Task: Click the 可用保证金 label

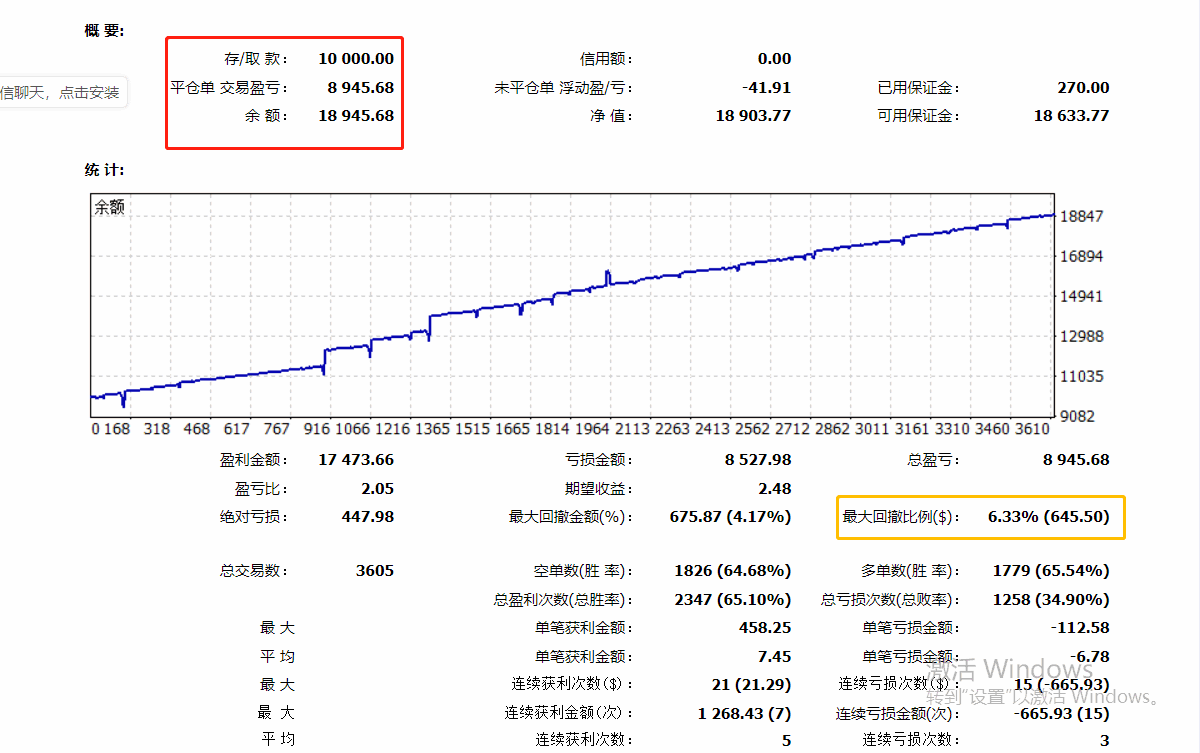Action: 918,116
